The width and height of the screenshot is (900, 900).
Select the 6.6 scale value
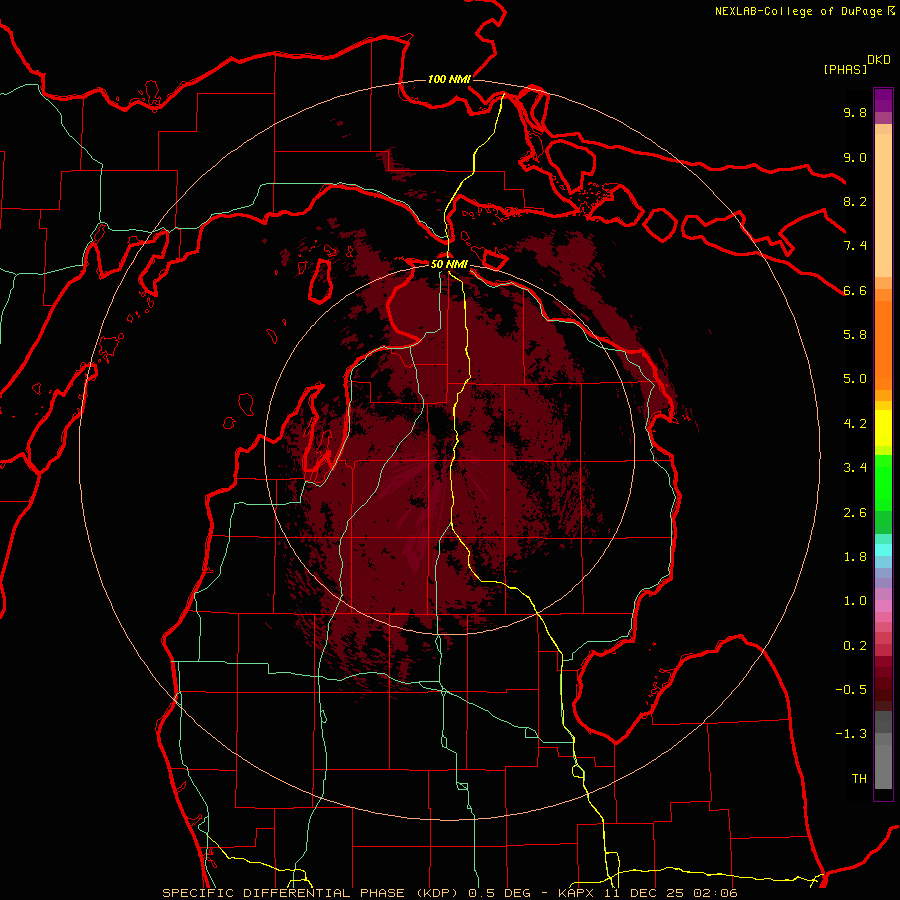pyautogui.click(x=855, y=290)
